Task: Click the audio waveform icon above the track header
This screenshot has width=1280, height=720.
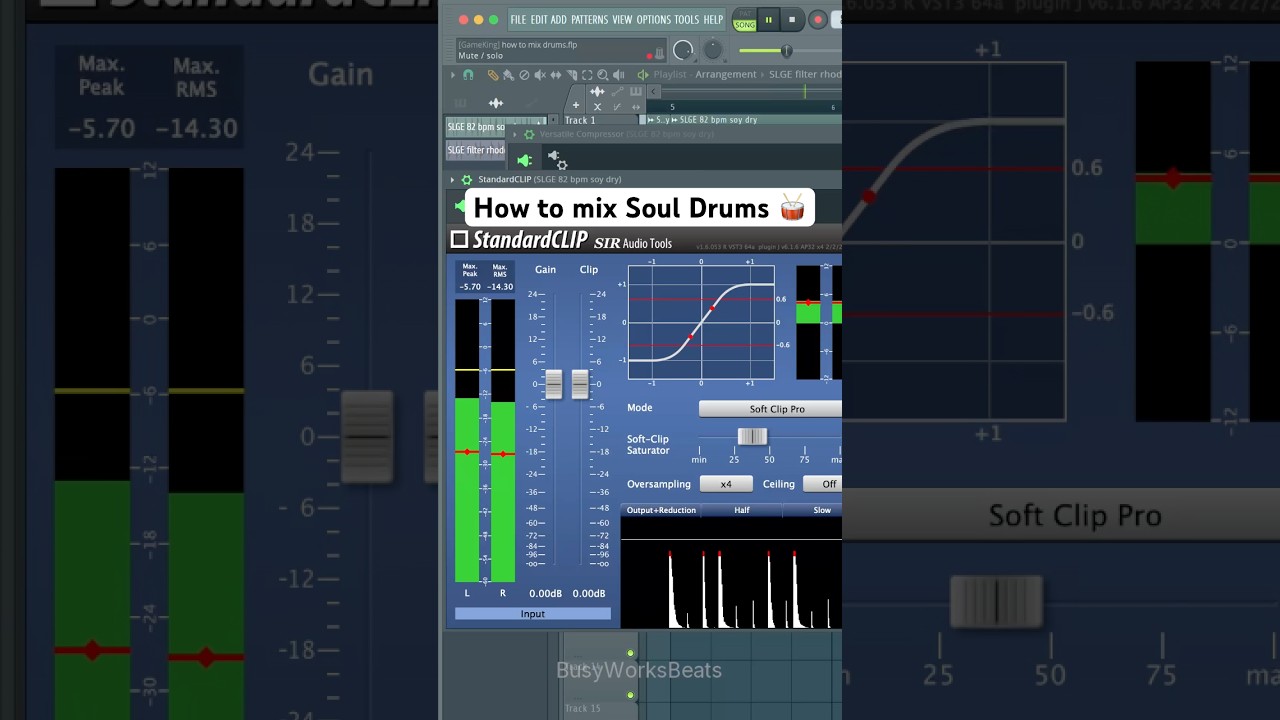Action: pyautogui.click(x=597, y=92)
